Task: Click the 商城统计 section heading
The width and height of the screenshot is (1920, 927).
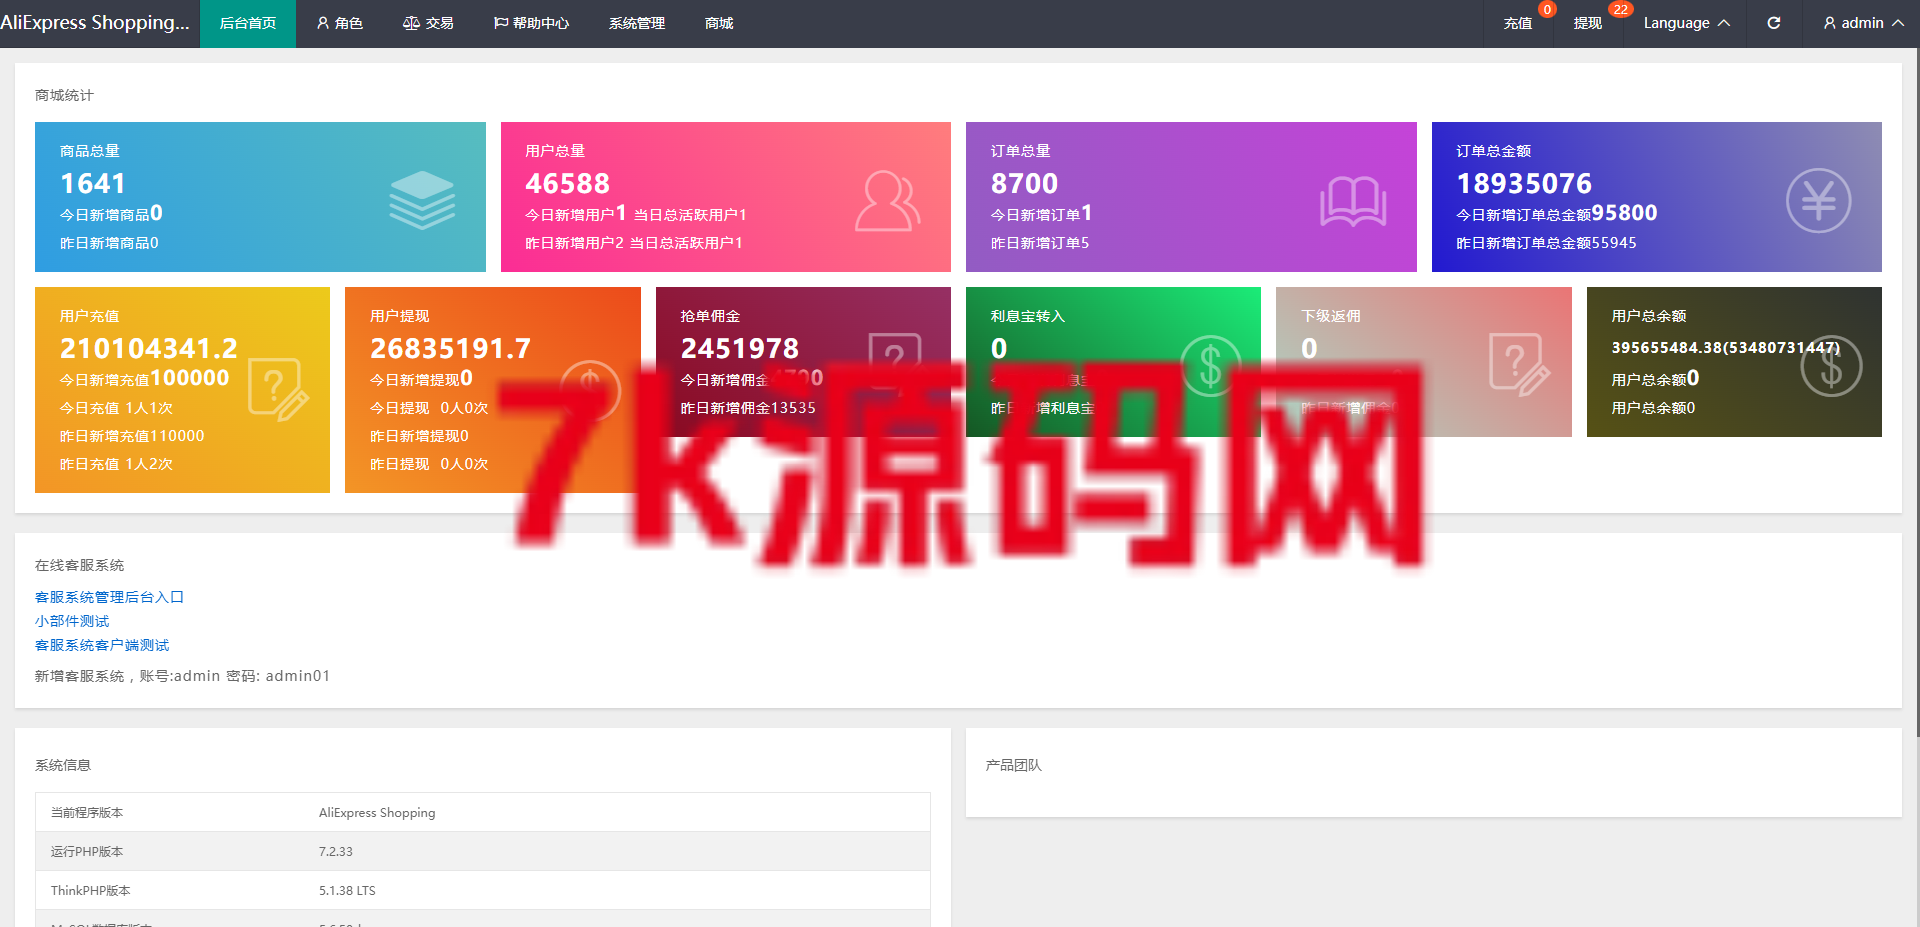Action: (x=64, y=95)
